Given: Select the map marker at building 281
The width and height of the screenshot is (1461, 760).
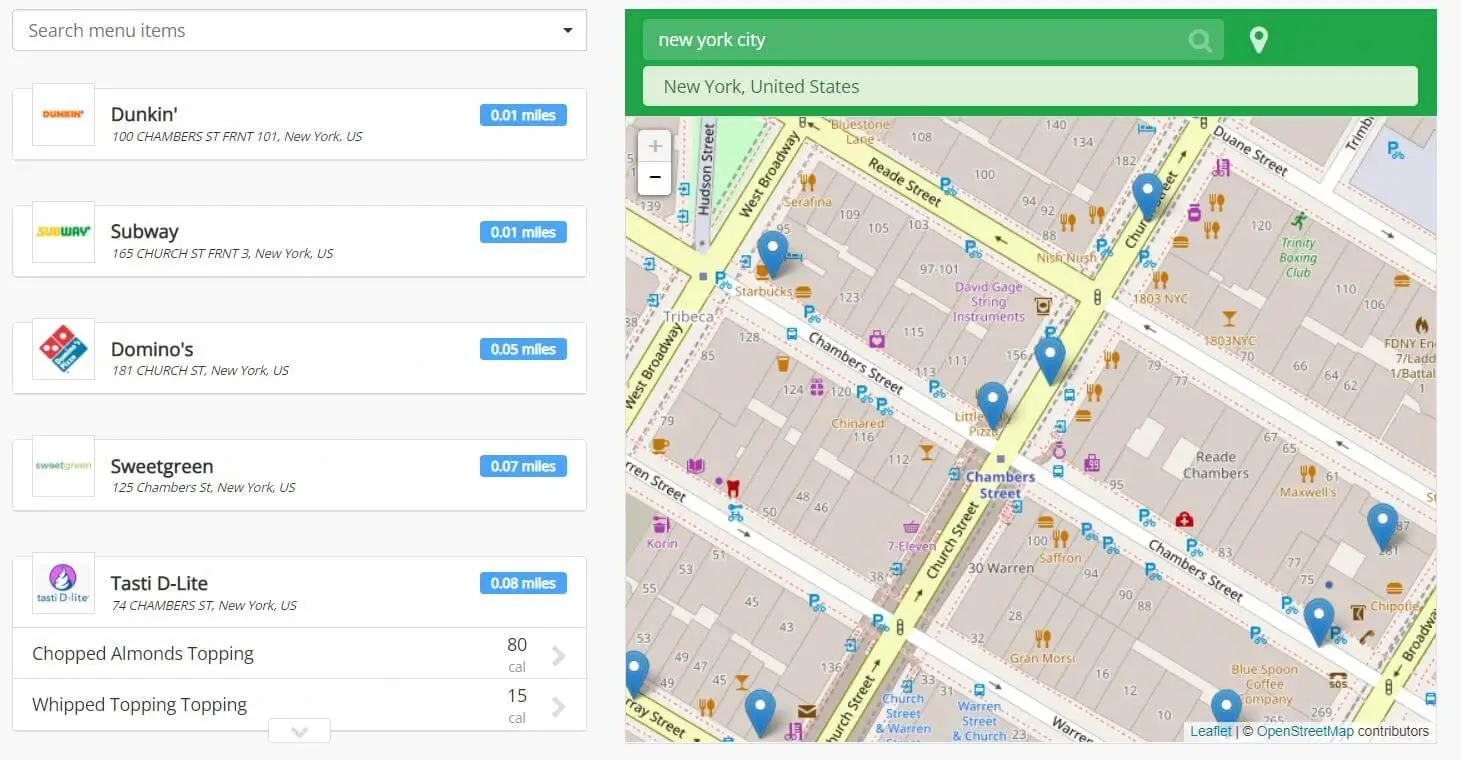Looking at the screenshot, I should [1382, 527].
